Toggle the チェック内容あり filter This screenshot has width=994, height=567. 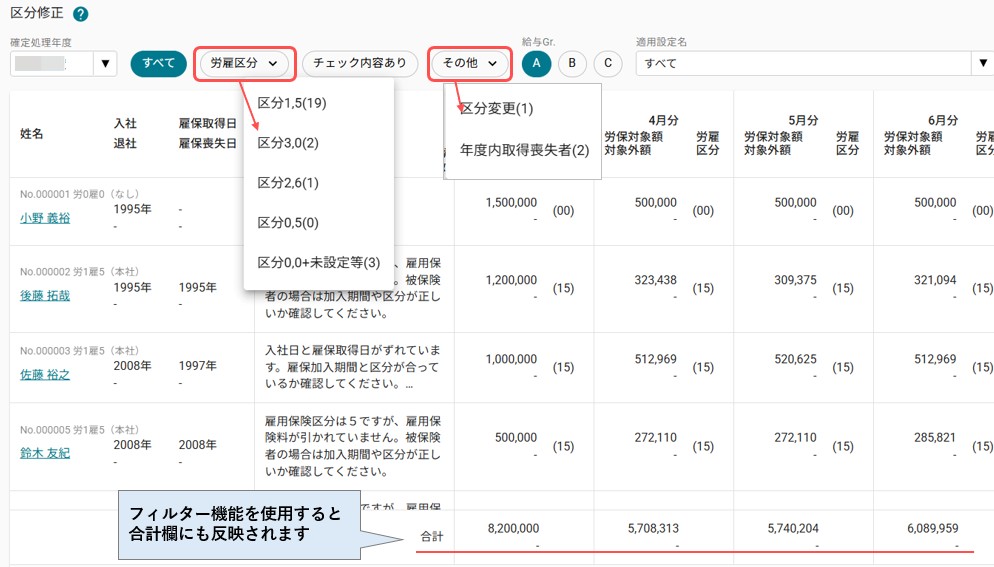point(359,63)
